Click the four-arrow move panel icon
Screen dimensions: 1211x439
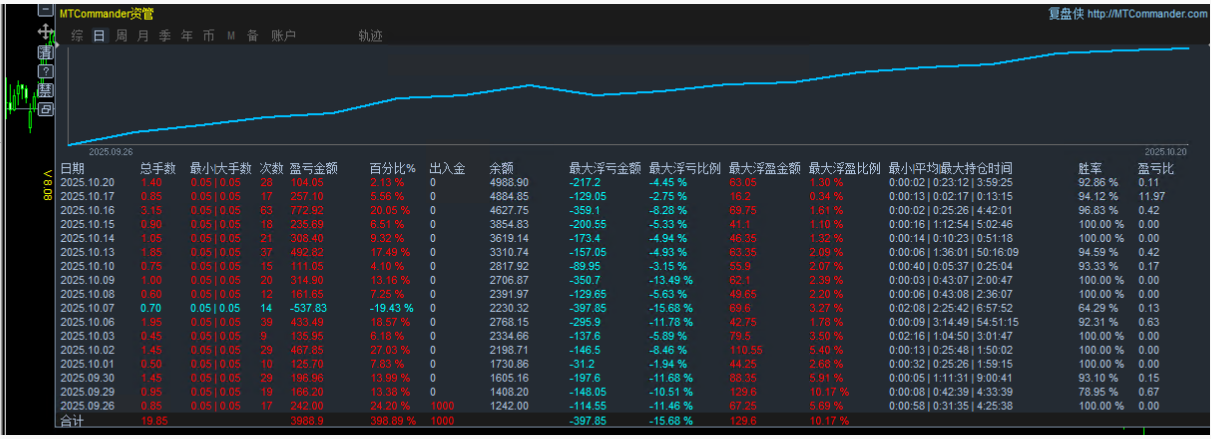[45, 31]
